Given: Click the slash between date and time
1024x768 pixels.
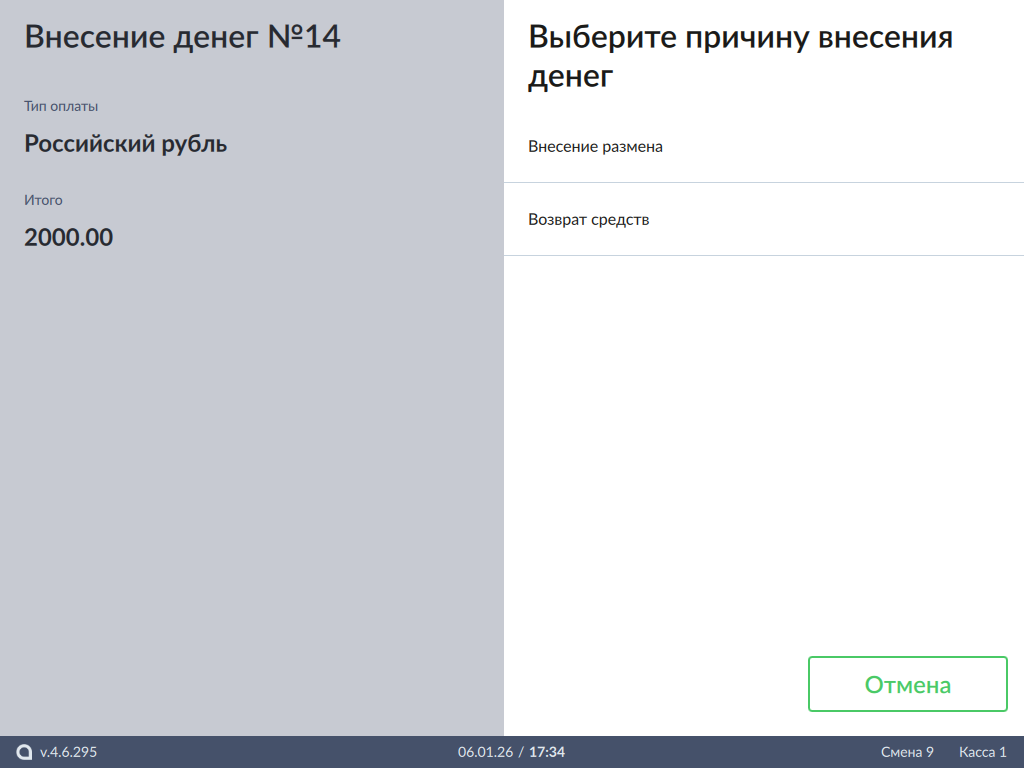Looking at the screenshot, I should (521, 752).
